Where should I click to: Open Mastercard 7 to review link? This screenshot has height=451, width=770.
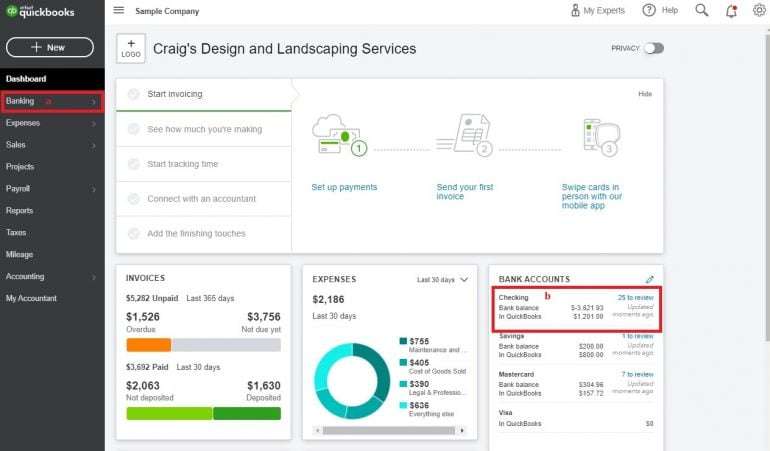click(x=637, y=374)
